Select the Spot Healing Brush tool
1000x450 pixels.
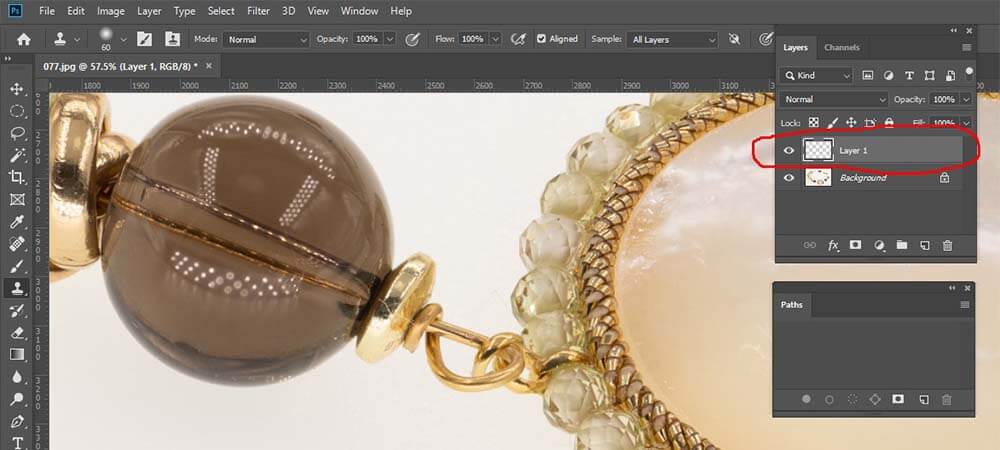[x=17, y=243]
